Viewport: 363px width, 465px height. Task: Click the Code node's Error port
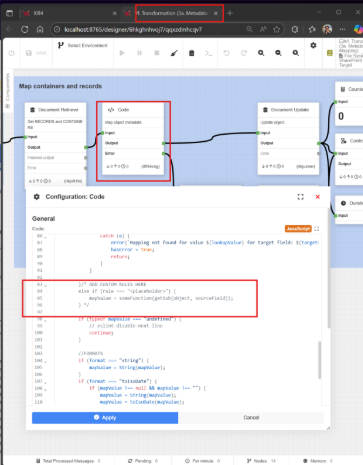pos(164,154)
